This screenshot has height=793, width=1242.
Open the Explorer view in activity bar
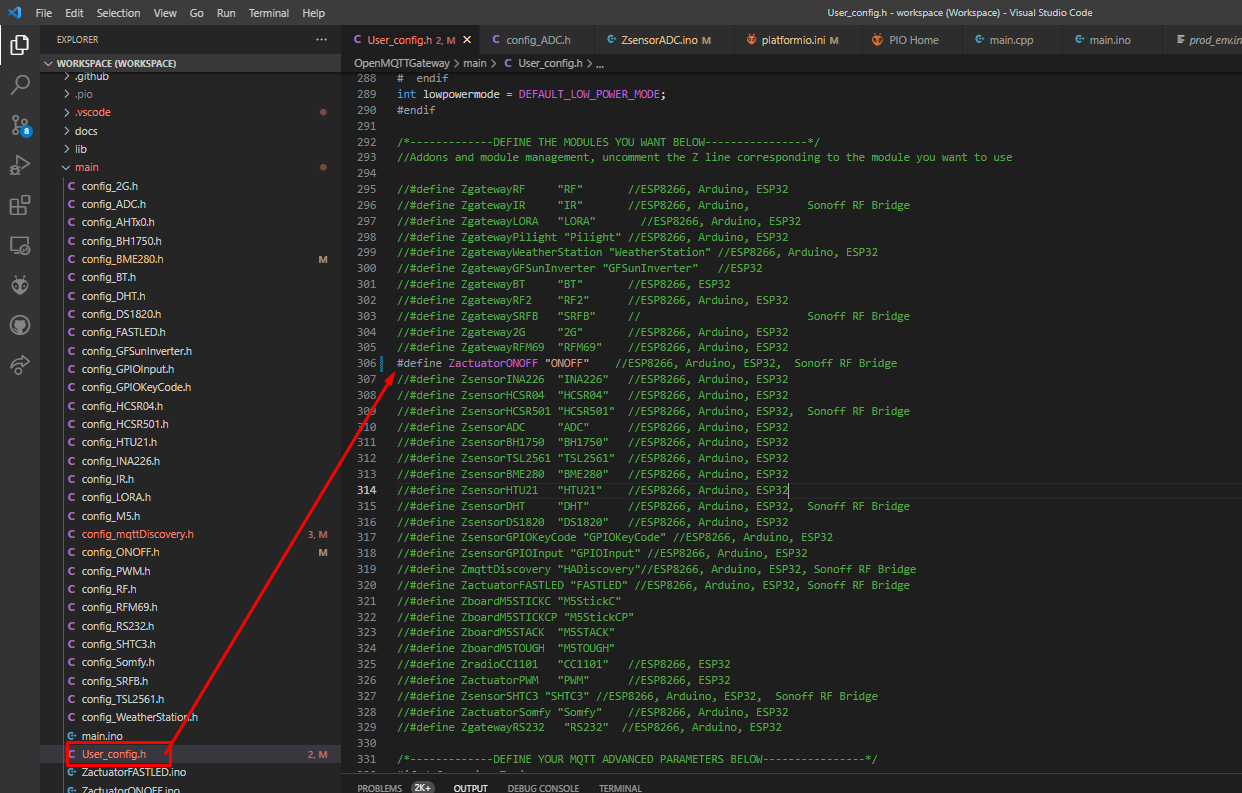click(x=19, y=44)
